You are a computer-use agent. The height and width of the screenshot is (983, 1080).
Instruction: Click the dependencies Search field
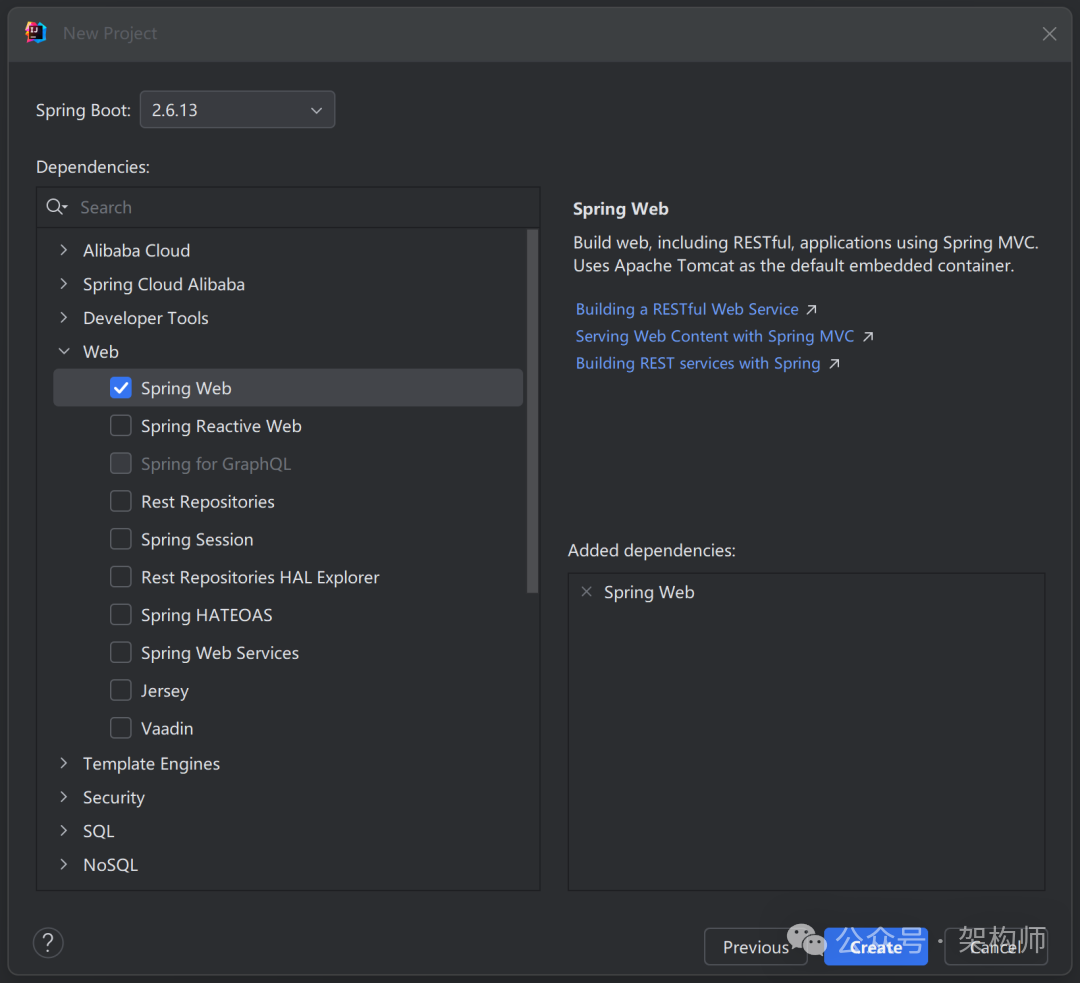[x=300, y=207]
